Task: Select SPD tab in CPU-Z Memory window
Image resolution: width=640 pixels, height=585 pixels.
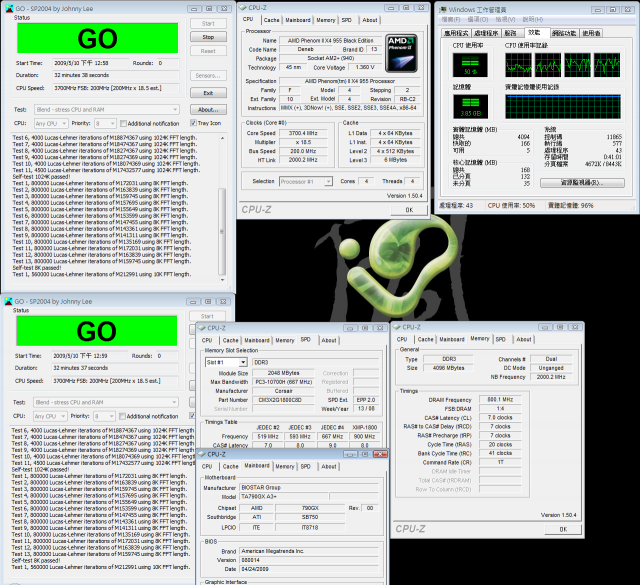Action: coord(500,339)
